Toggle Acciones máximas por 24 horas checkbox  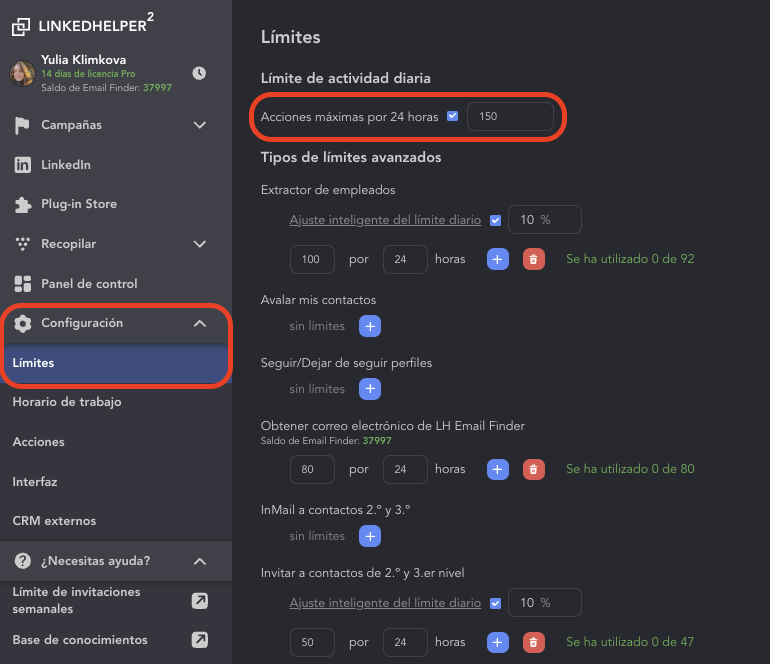click(453, 116)
